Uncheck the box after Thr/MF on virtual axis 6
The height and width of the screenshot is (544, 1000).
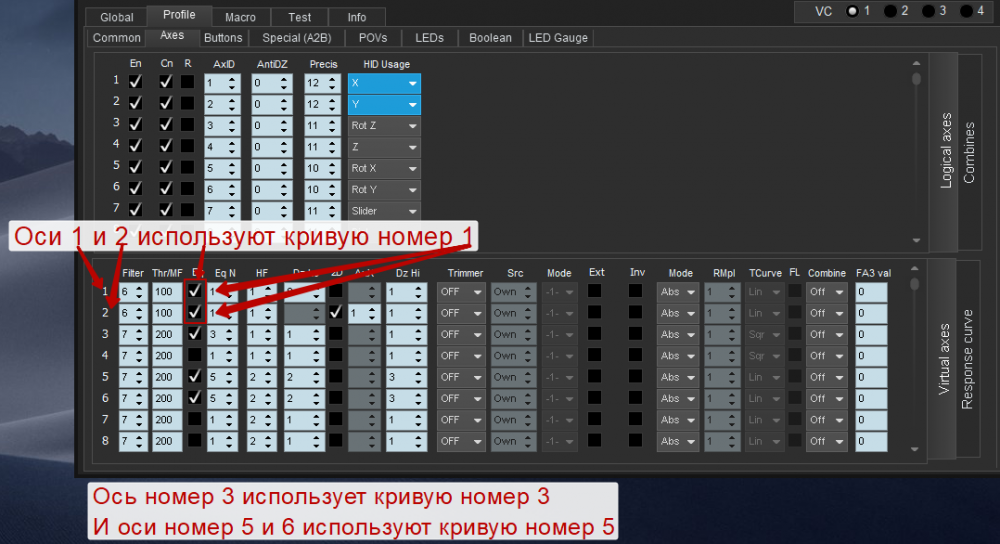click(195, 398)
